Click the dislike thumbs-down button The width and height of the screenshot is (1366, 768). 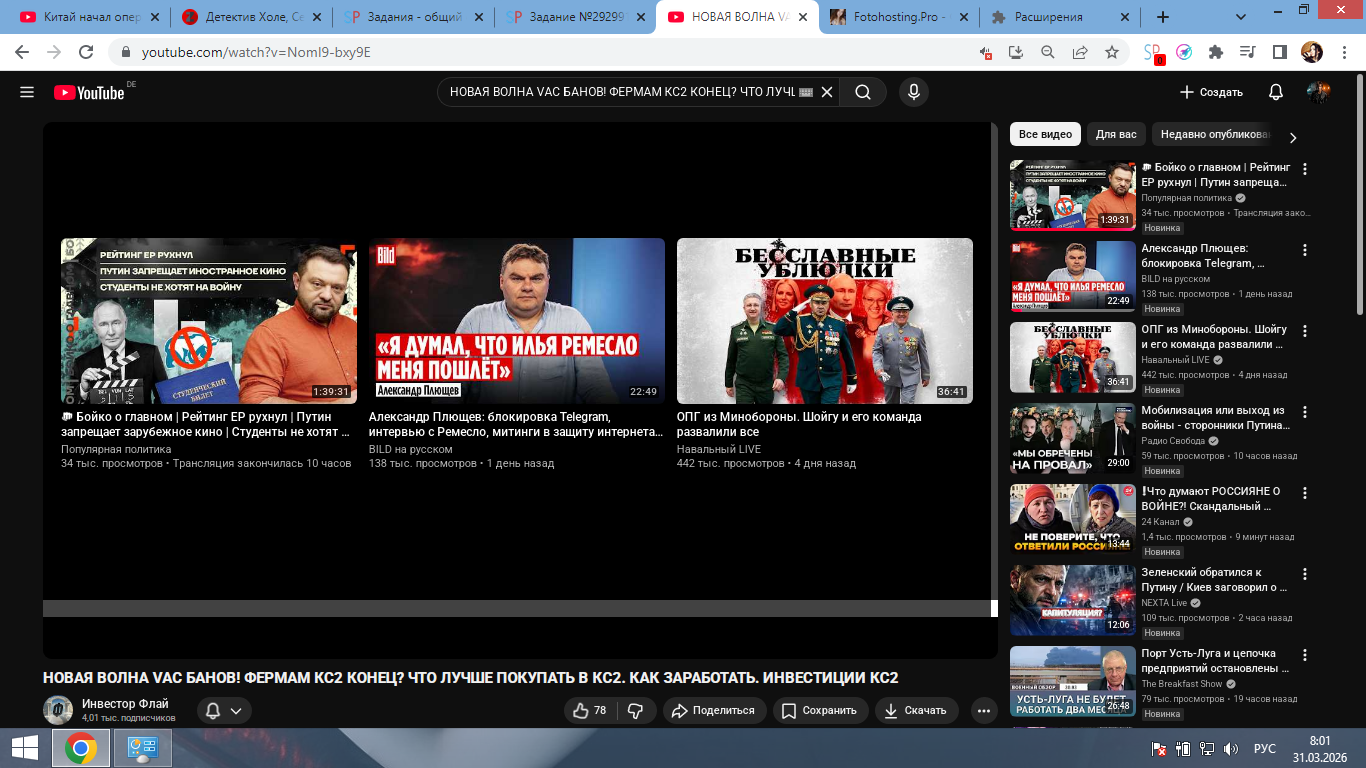click(636, 710)
